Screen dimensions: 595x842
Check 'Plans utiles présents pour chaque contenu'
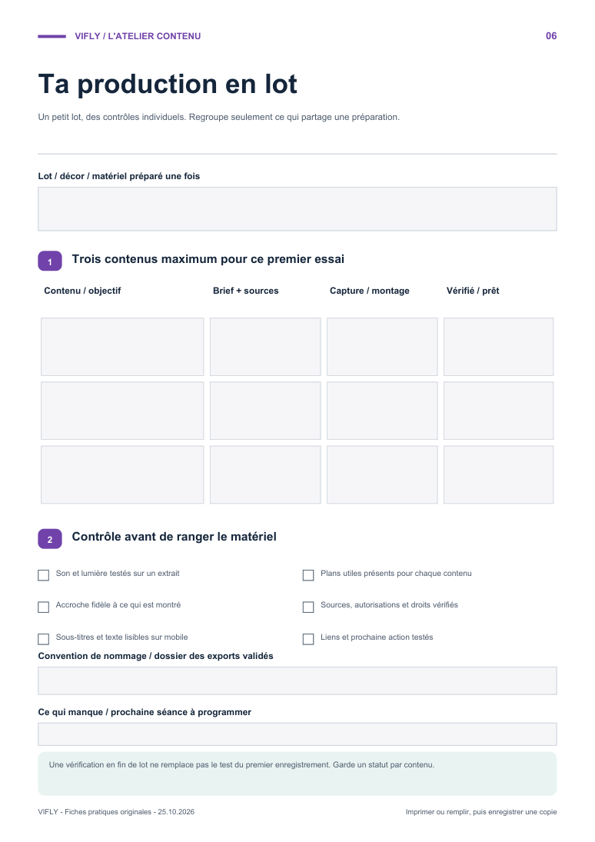(x=308, y=575)
